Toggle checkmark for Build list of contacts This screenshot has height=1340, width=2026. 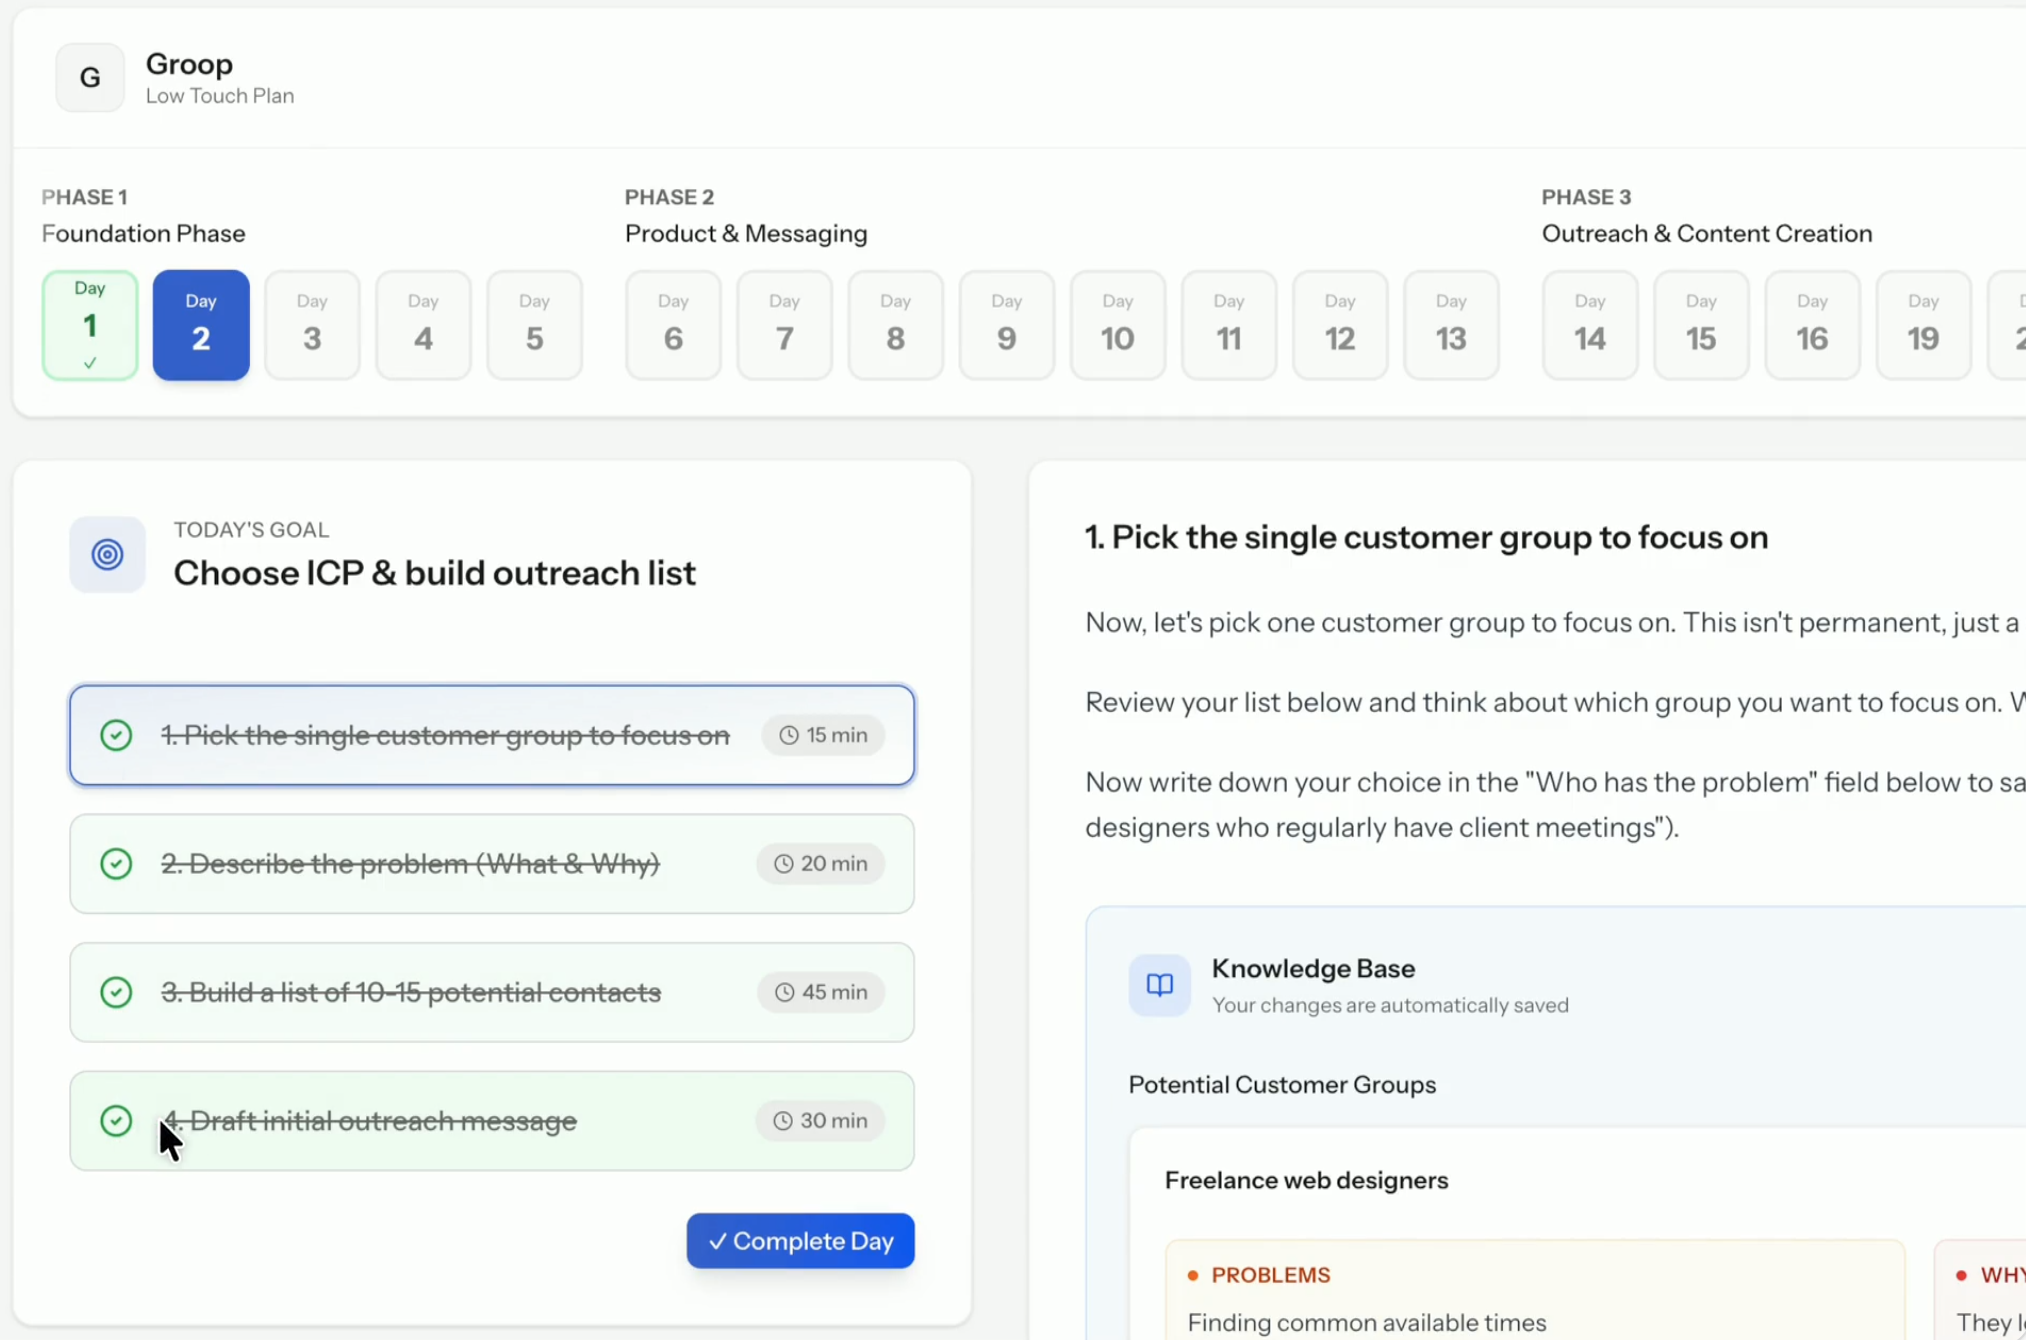(x=116, y=992)
